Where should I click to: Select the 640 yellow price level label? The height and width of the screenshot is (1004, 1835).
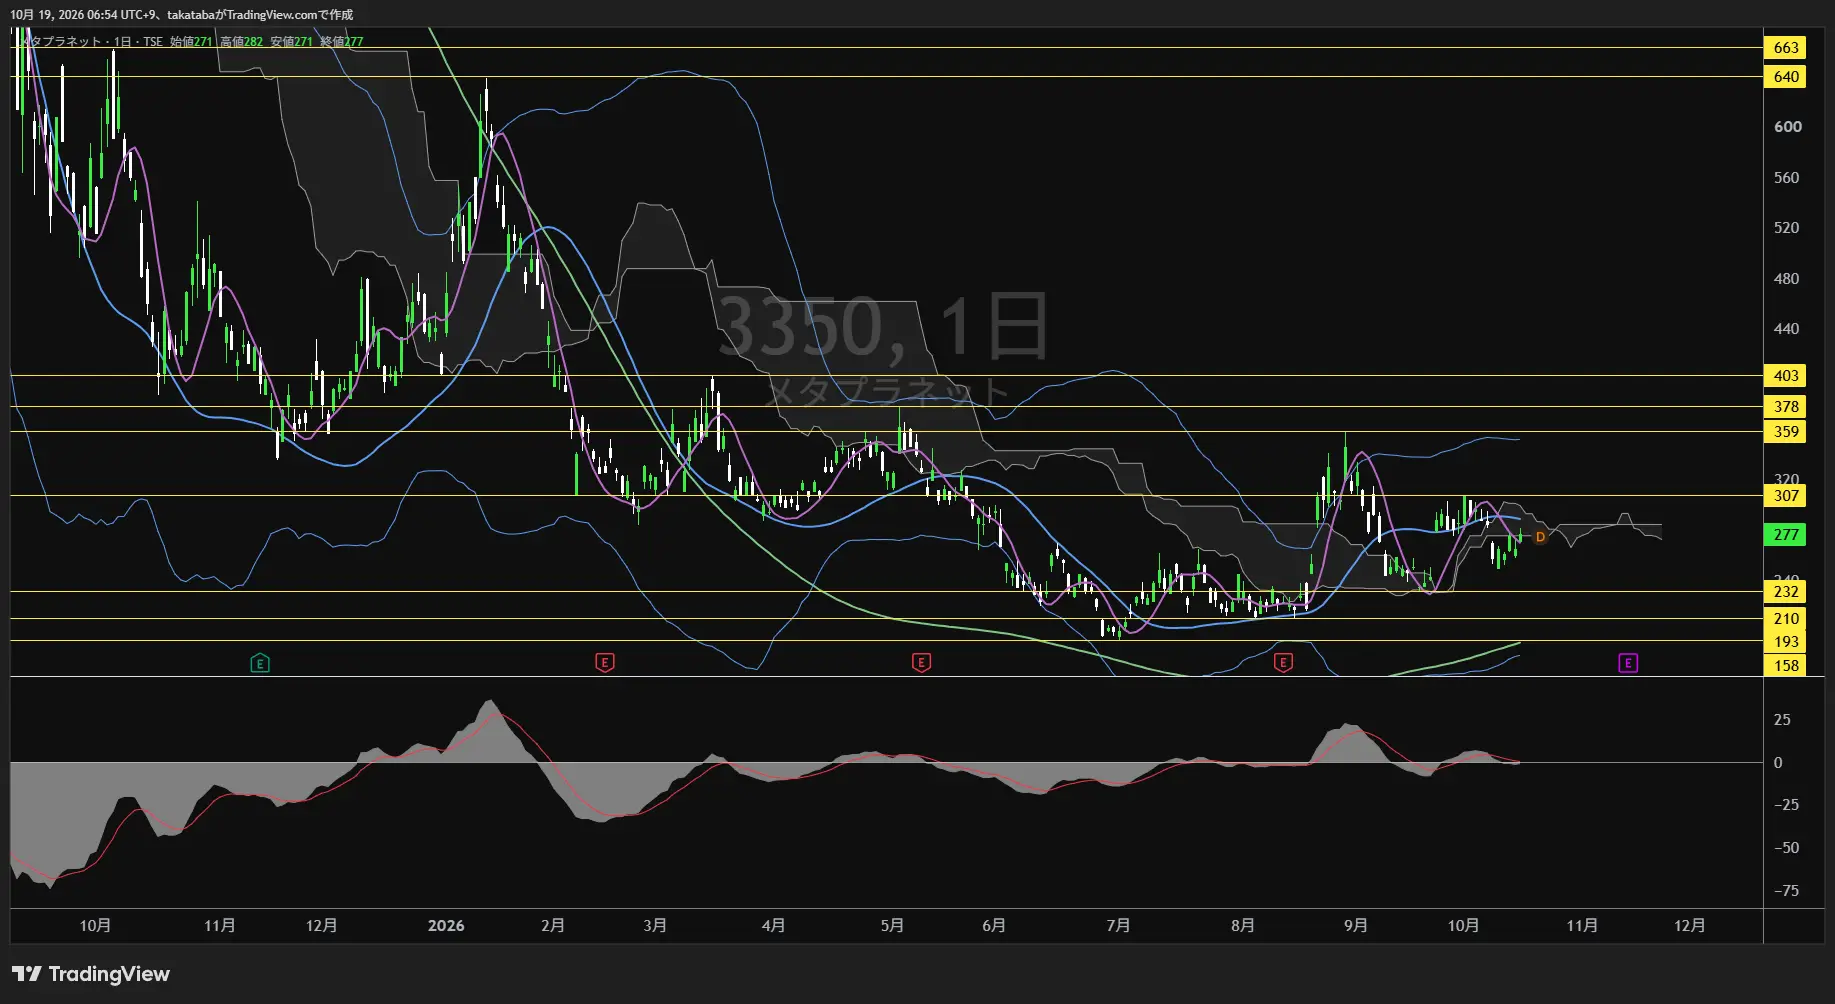click(1786, 77)
